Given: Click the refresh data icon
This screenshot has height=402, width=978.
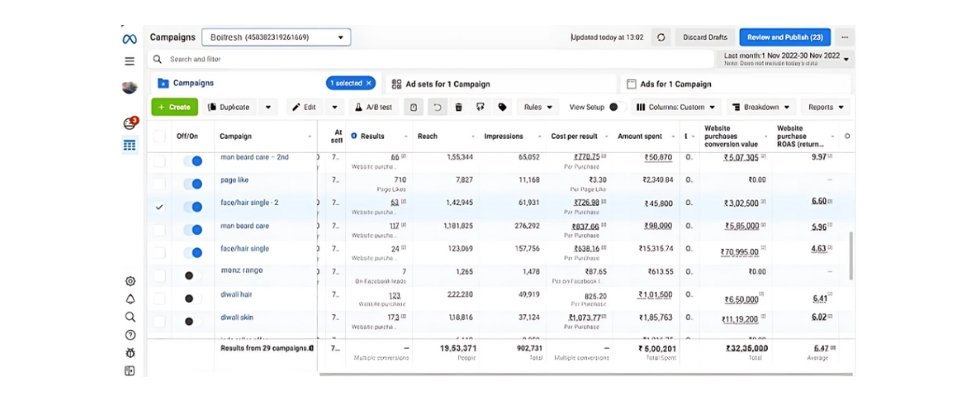Looking at the screenshot, I should [660, 37].
